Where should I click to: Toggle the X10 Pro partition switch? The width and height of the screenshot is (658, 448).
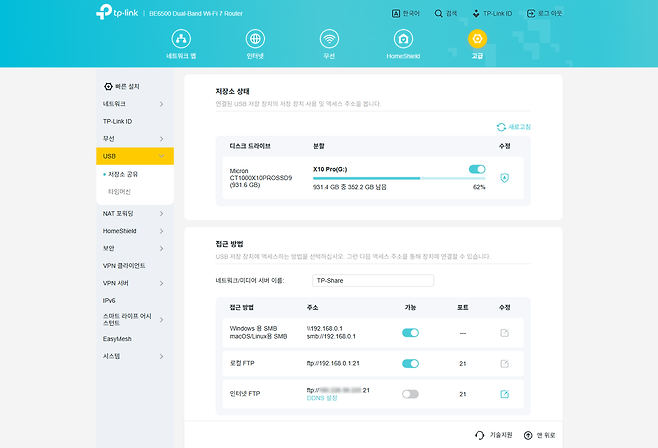(x=476, y=170)
